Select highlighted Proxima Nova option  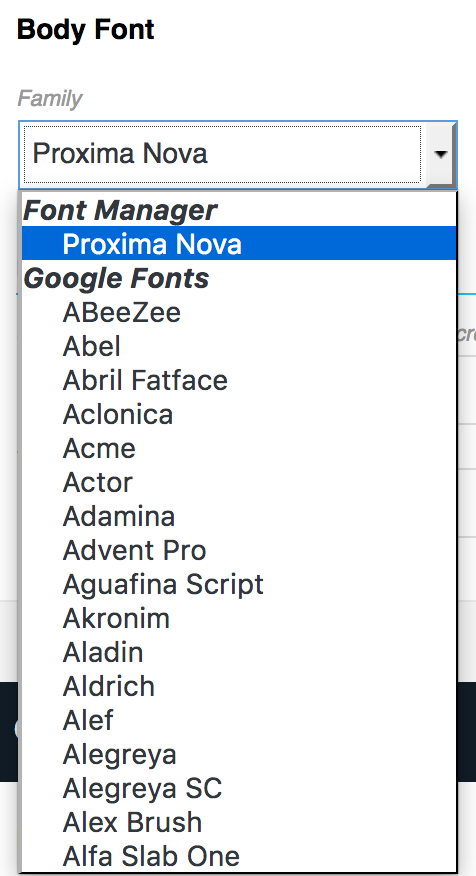(x=239, y=244)
